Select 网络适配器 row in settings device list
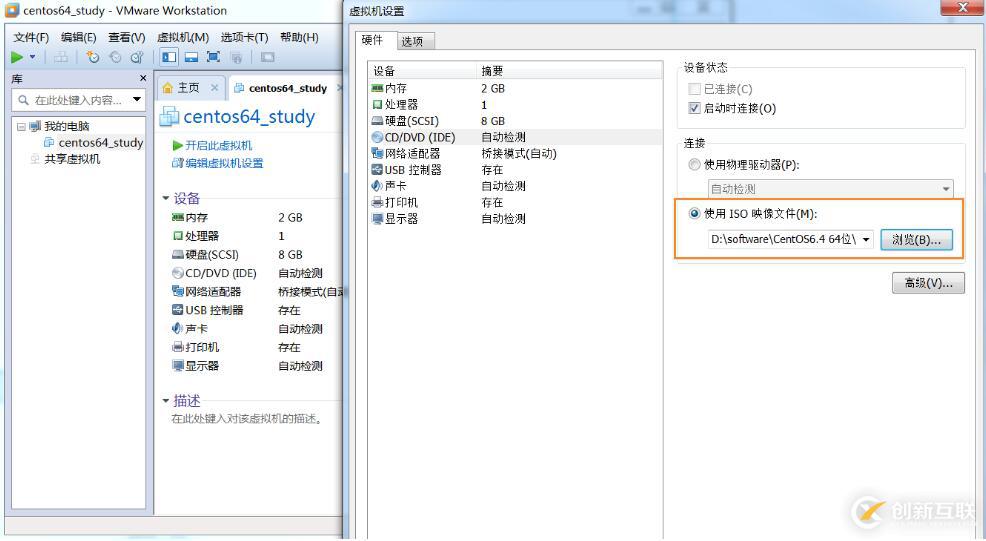 coord(515,153)
